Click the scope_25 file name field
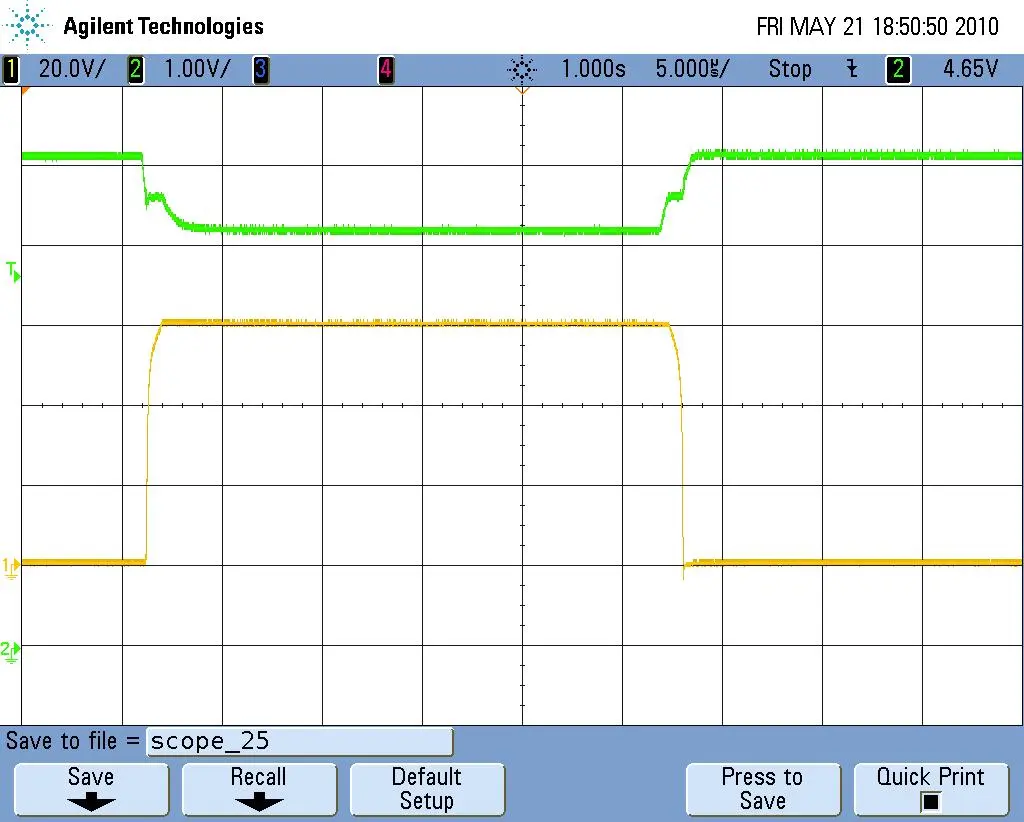Screen dimensions: 1024x822 pyautogui.click(x=300, y=742)
